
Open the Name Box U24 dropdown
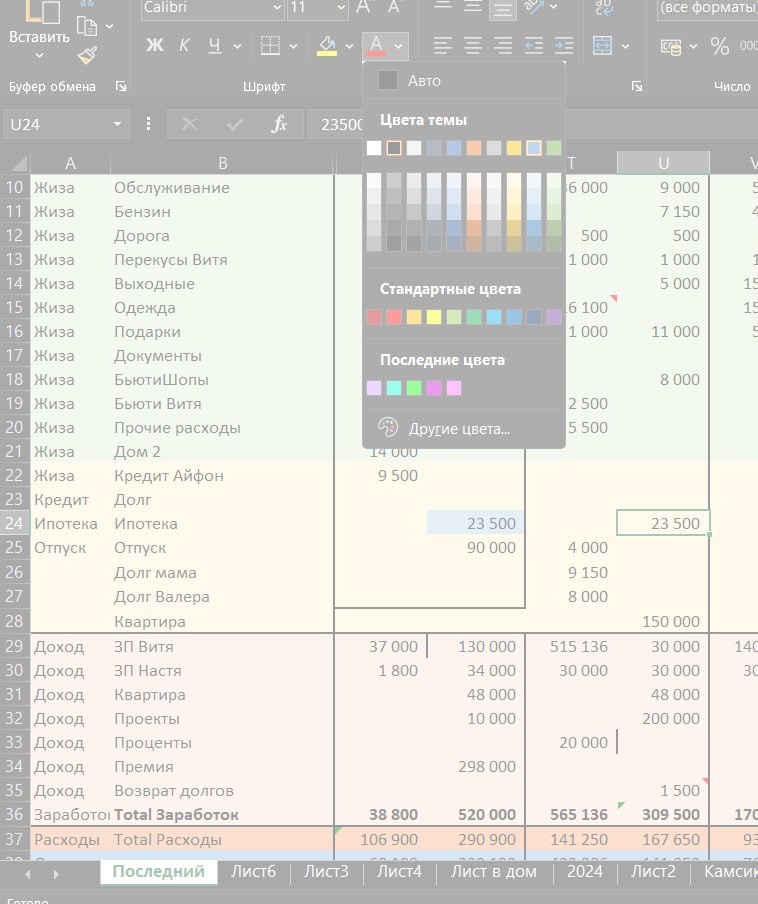click(118, 124)
